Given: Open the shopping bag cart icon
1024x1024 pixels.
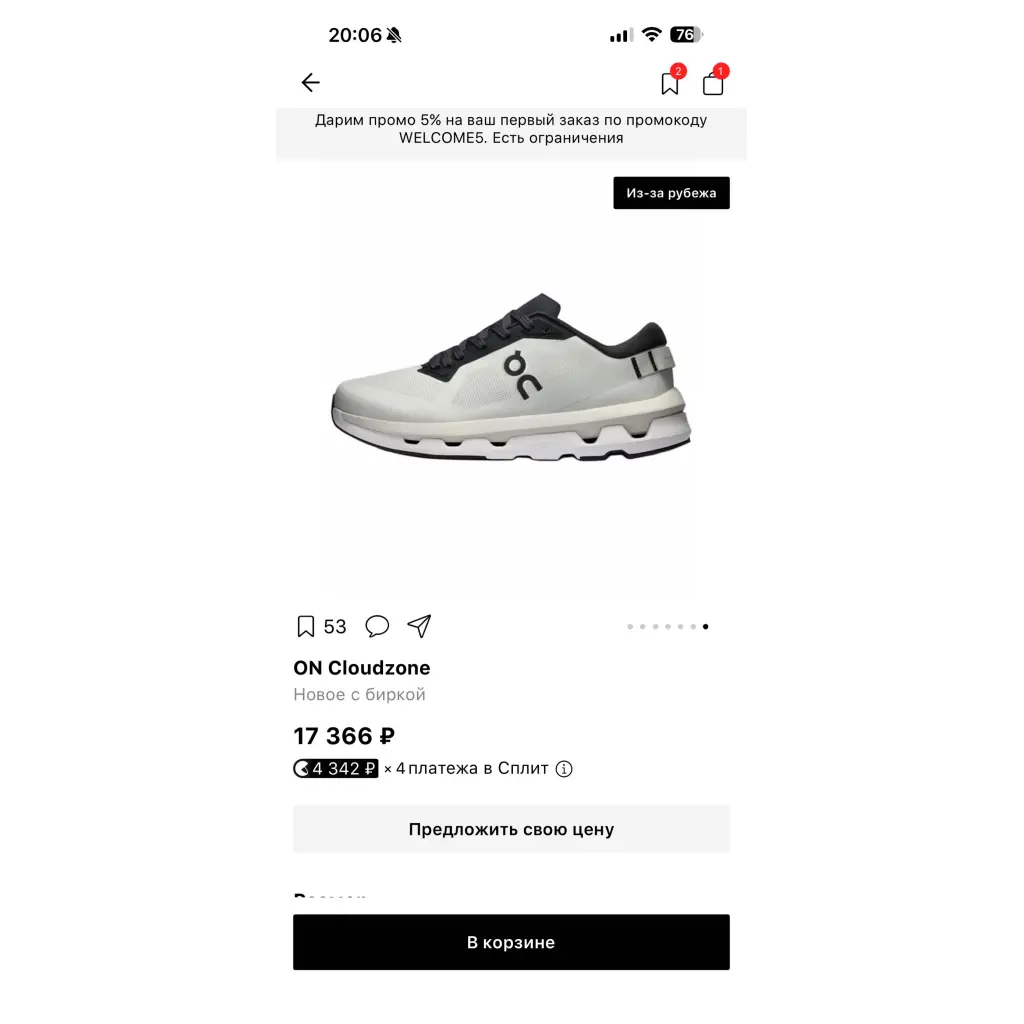Looking at the screenshot, I should [713, 84].
